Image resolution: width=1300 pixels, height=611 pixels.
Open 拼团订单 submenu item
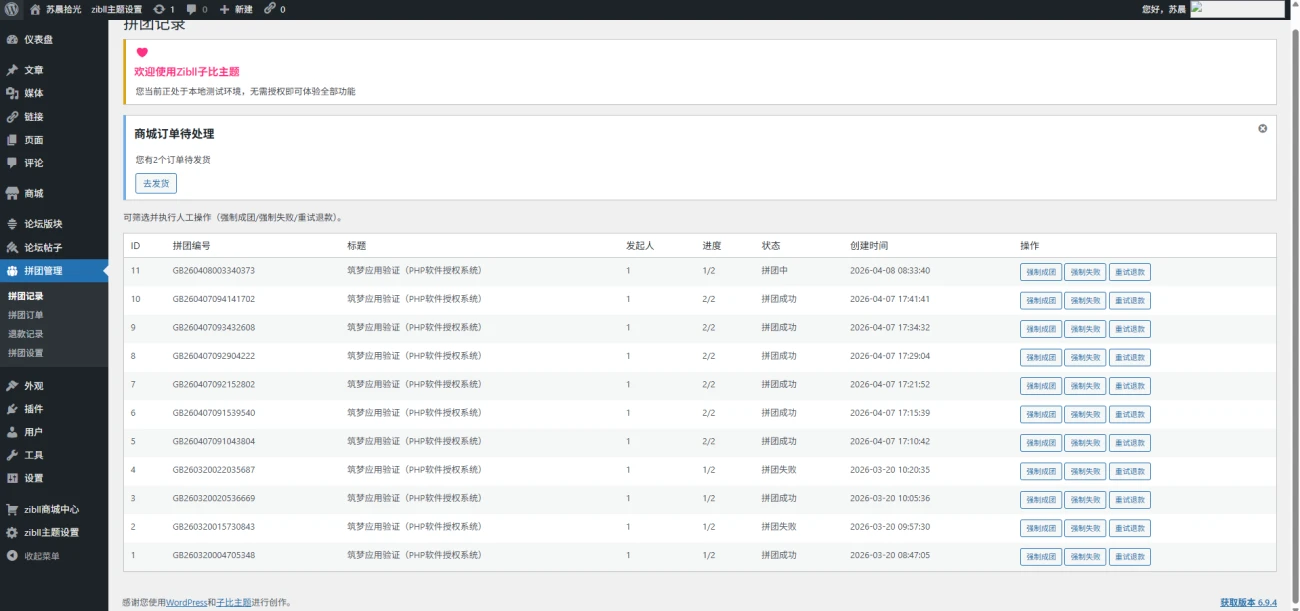[x=26, y=315]
